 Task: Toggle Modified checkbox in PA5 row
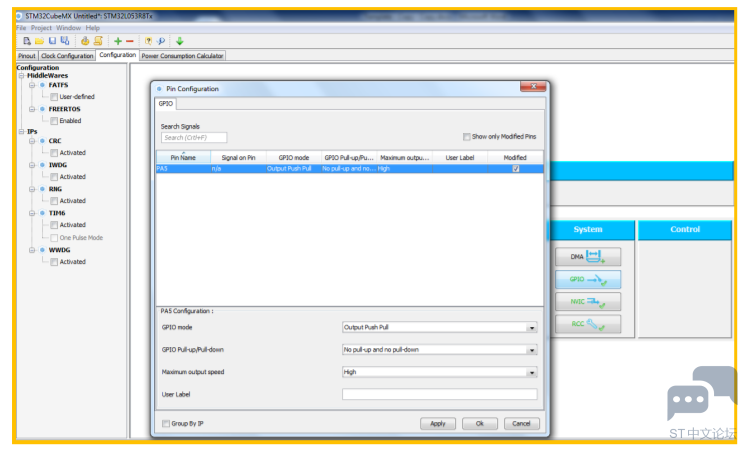[516, 169]
